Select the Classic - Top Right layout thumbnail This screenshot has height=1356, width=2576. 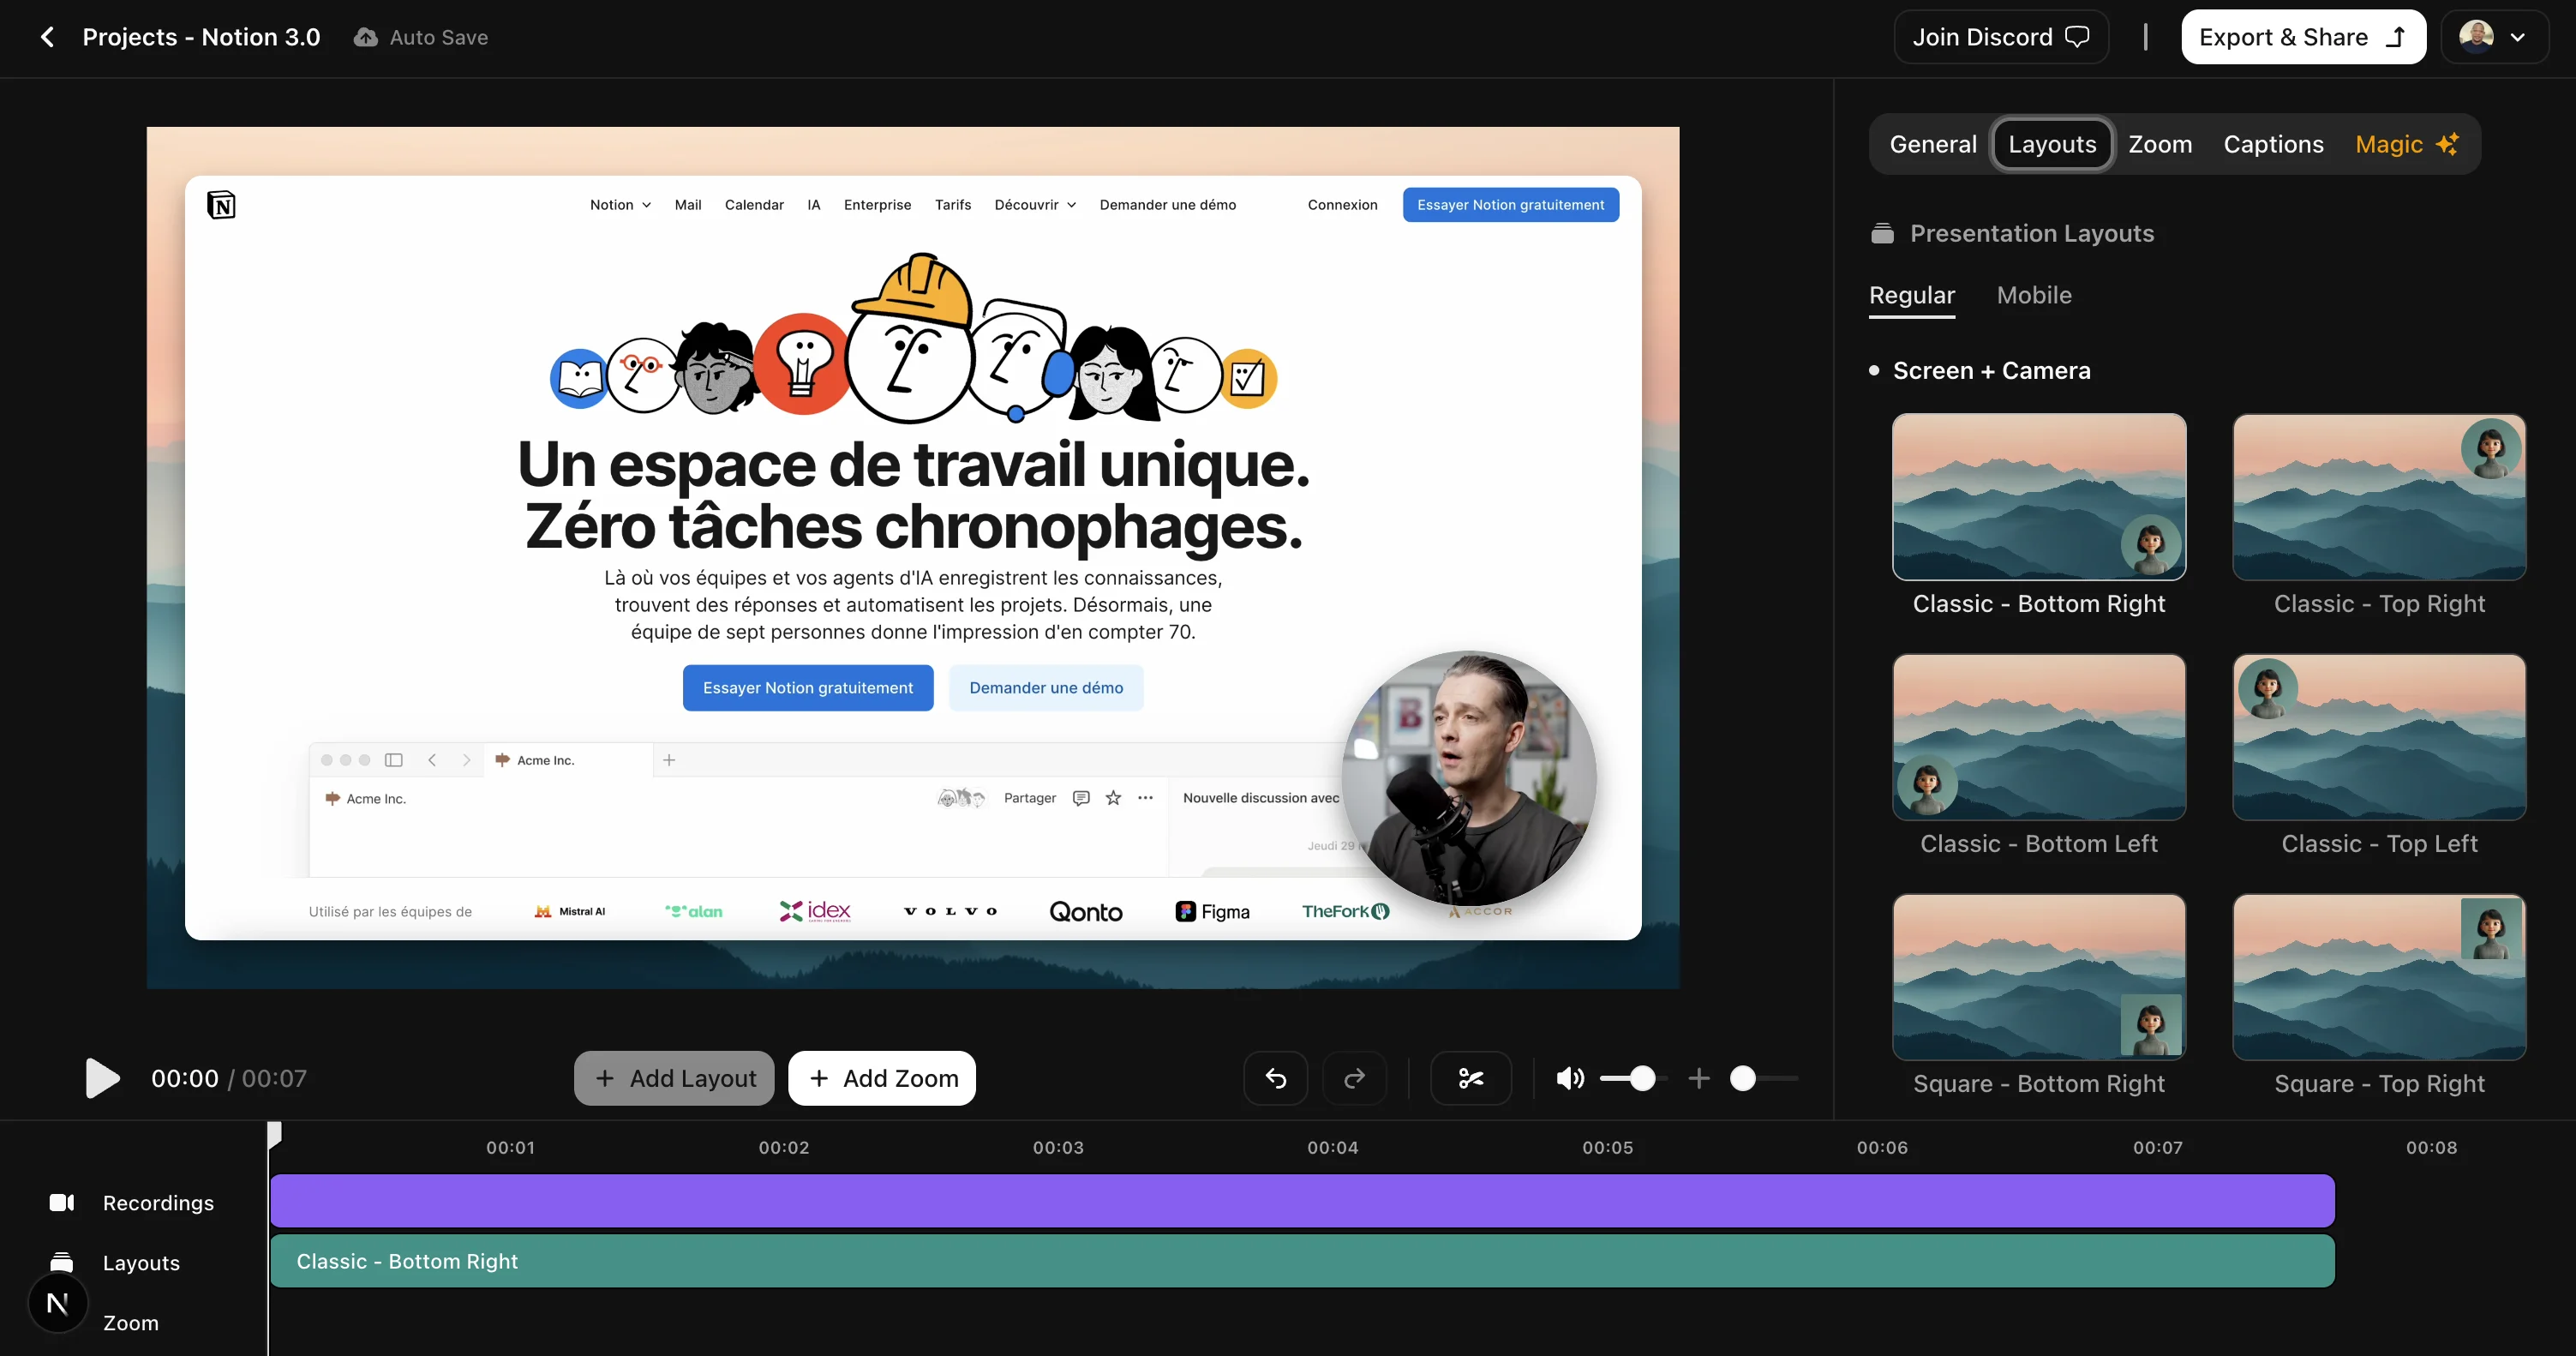(x=2378, y=497)
